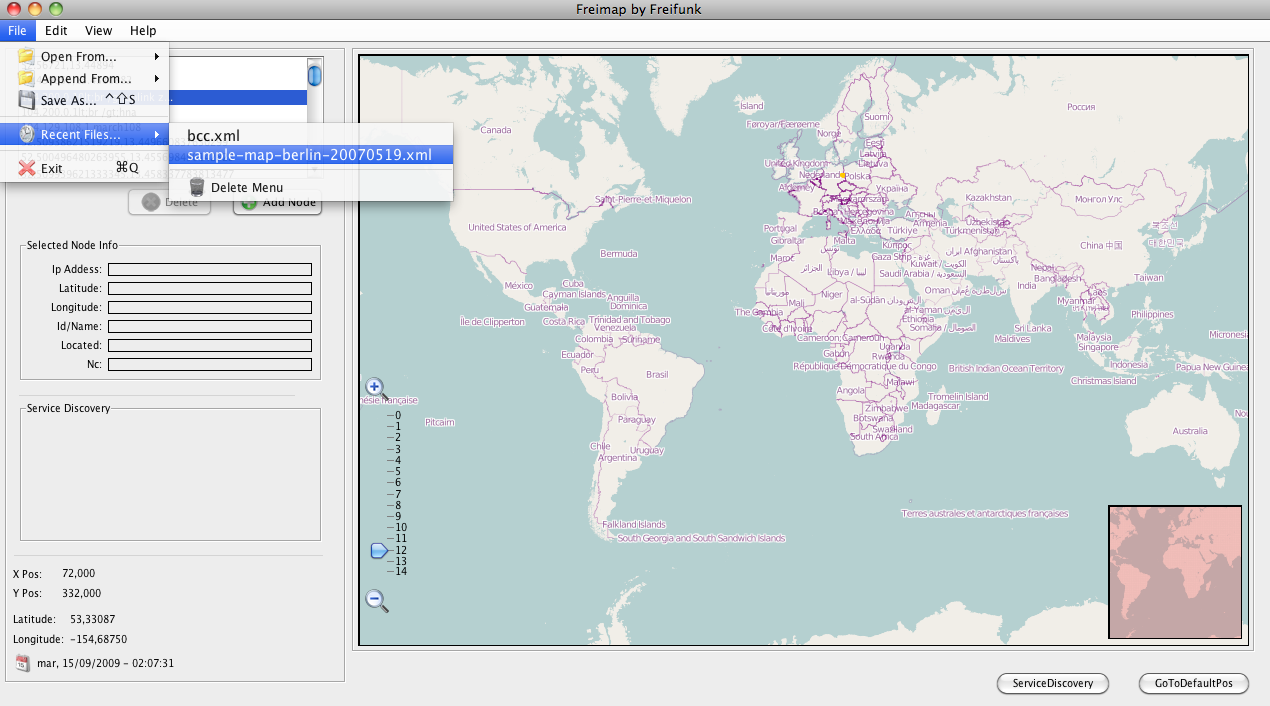
Task: Click the Recent Files clock icon
Action: tap(27, 134)
